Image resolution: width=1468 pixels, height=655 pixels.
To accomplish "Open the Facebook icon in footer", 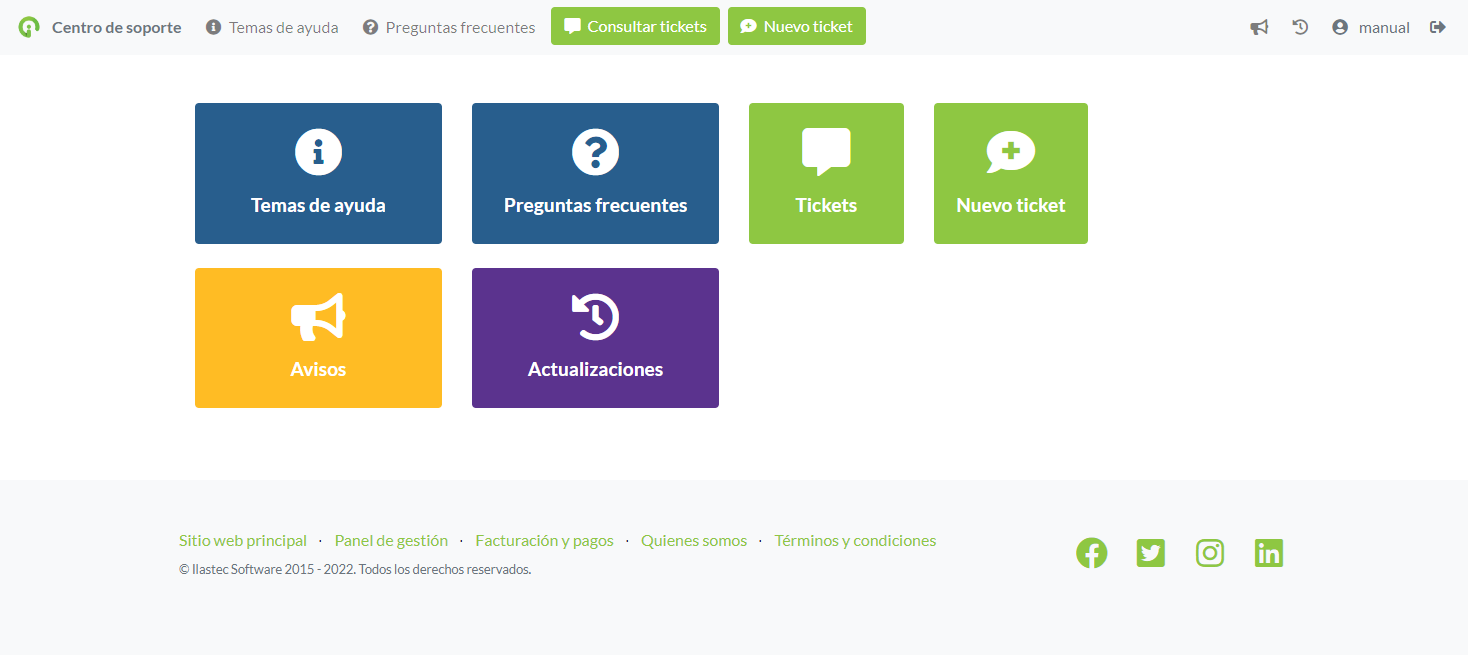I will click(1091, 553).
